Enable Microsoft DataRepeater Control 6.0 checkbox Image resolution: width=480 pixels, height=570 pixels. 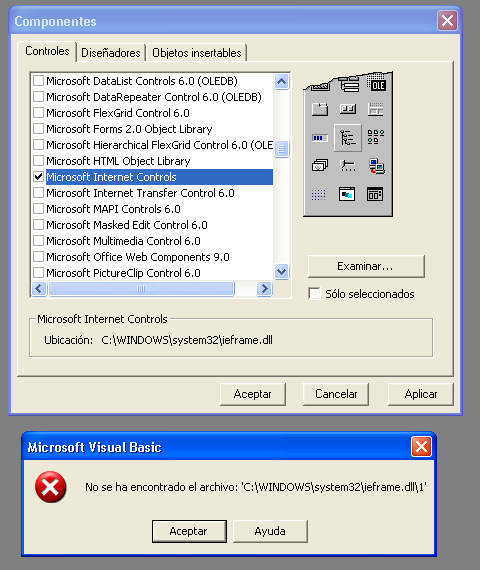38,96
